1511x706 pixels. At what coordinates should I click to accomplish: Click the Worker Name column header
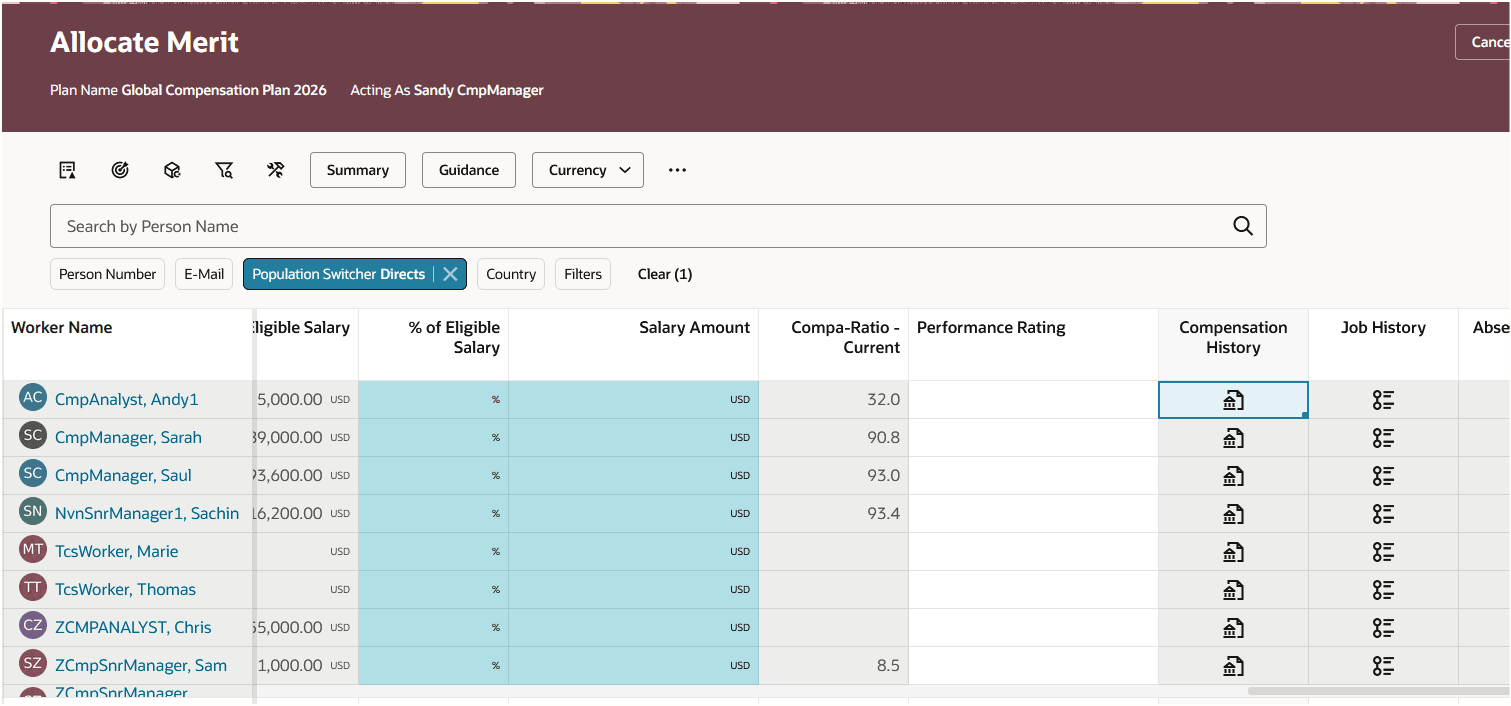tap(127, 344)
